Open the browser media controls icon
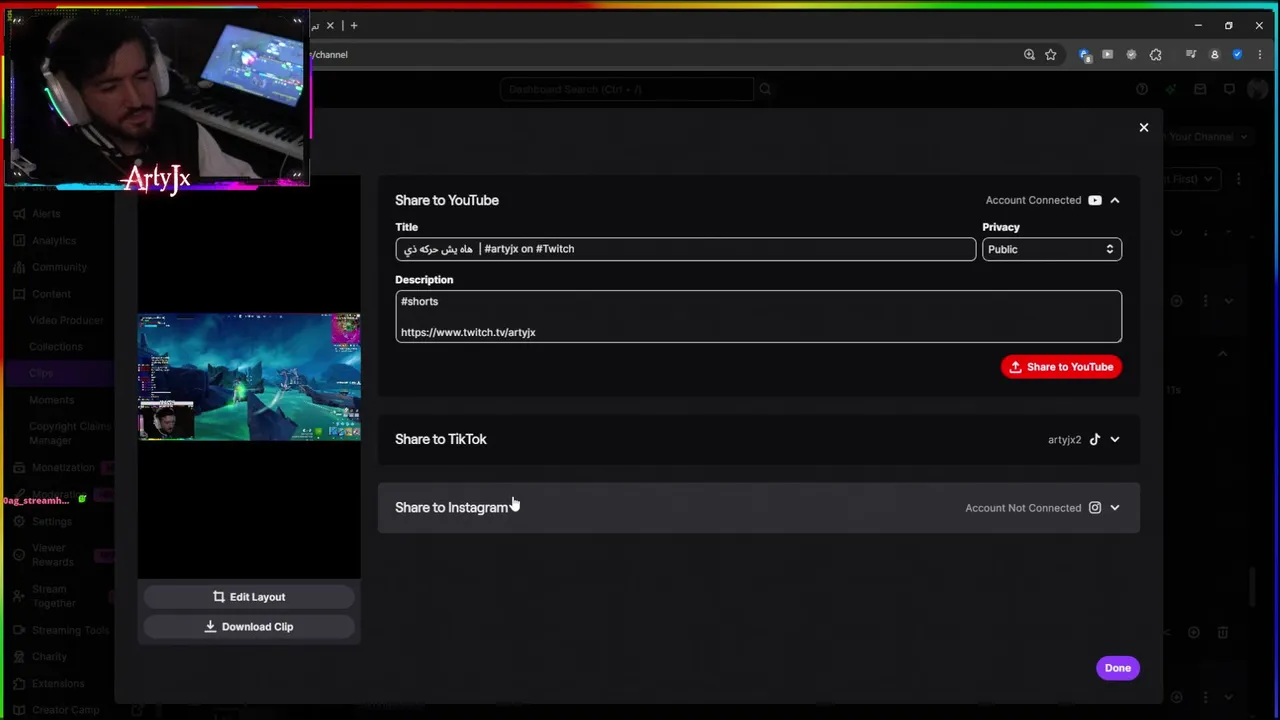 point(1191,55)
